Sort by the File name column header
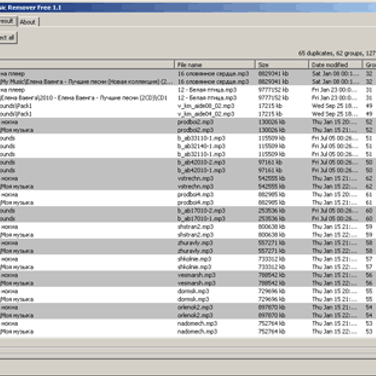This screenshot has height=376, width=376. coord(214,65)
